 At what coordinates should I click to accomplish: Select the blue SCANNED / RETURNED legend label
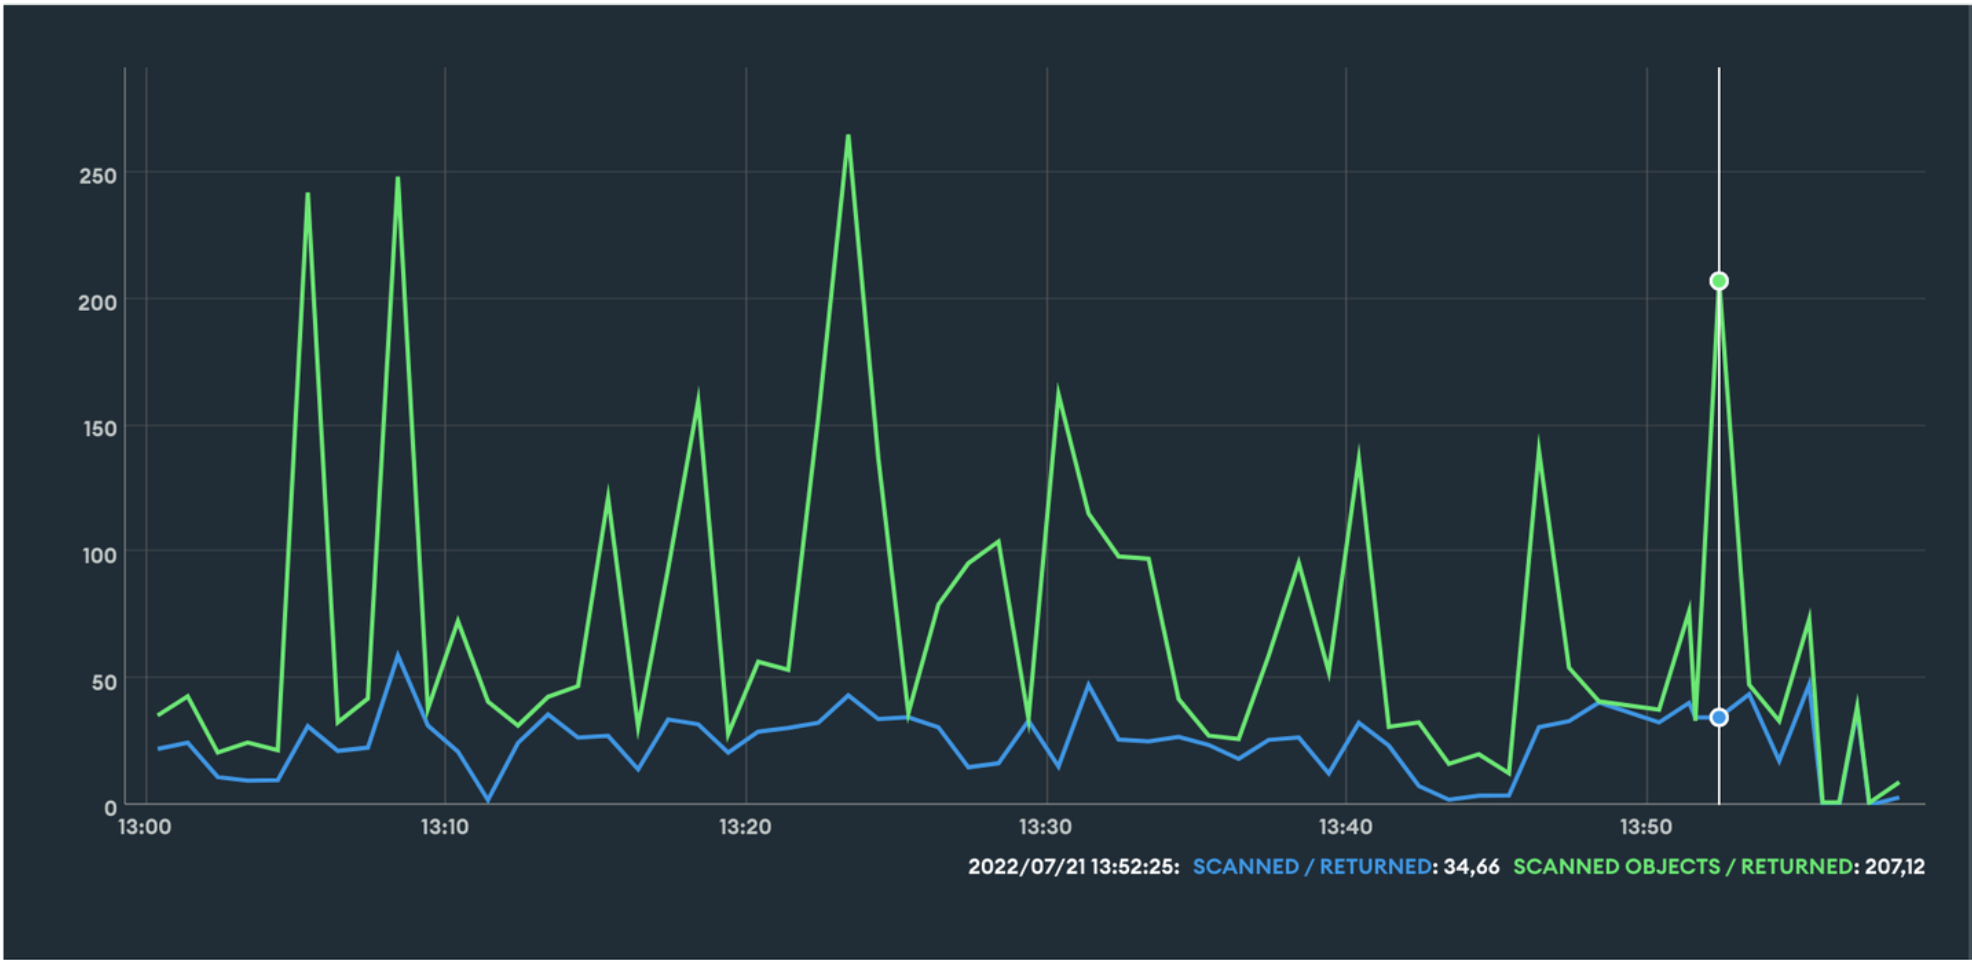coord(1311,867)
